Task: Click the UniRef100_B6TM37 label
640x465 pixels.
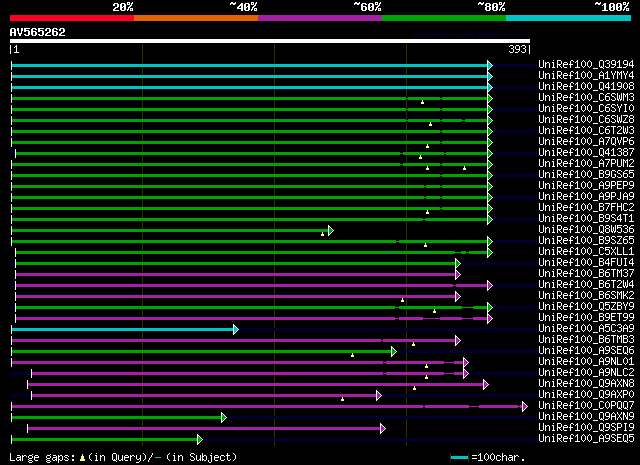Action: (586, 274)
